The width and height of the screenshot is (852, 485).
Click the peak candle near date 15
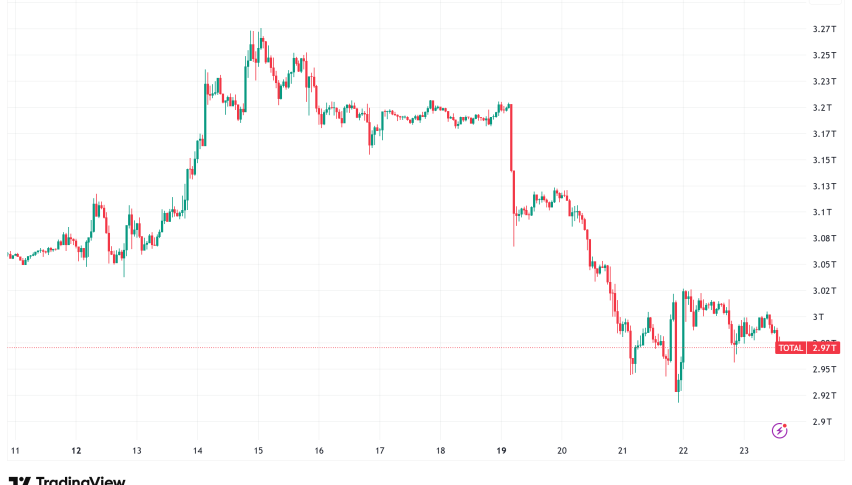pyautogui.click(x=260, y=40)
